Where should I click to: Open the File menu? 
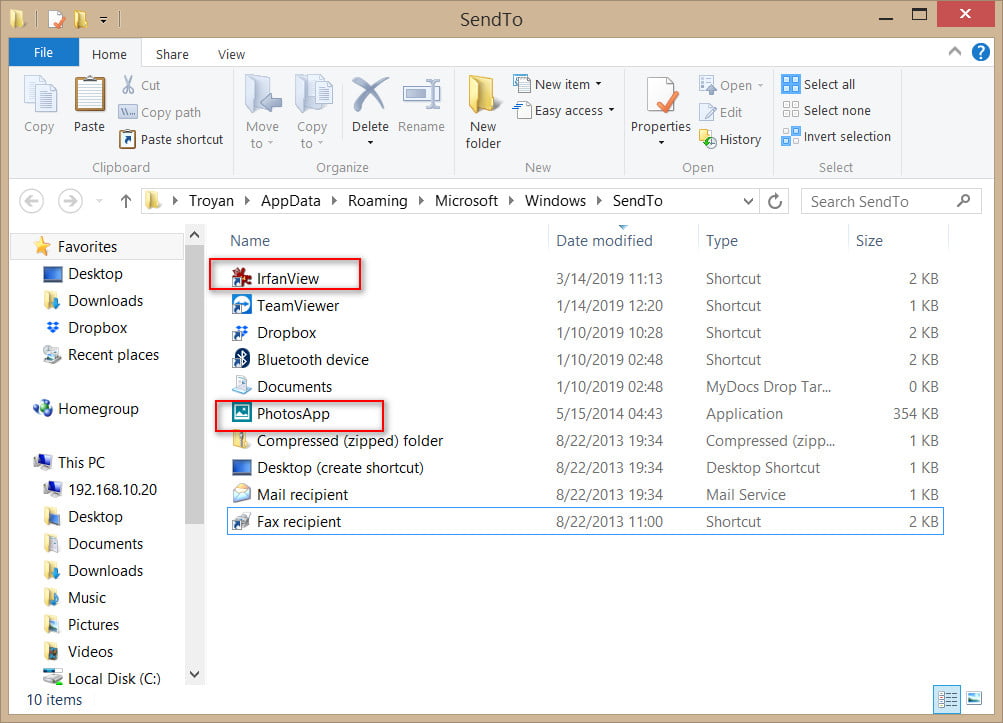[x=42, y=52]
